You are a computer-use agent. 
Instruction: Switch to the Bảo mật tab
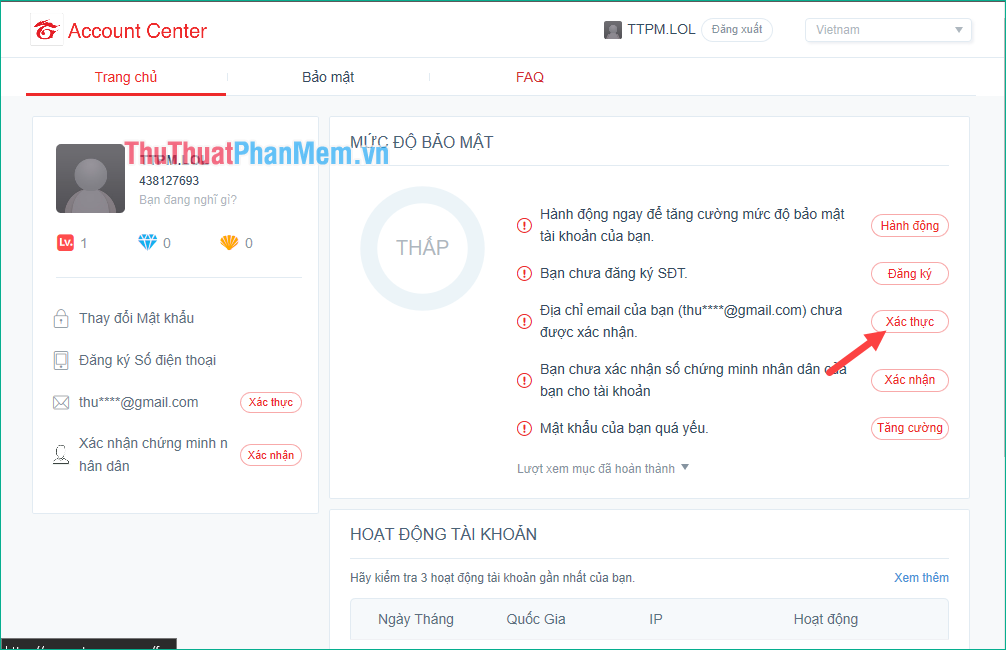point(328,77)
